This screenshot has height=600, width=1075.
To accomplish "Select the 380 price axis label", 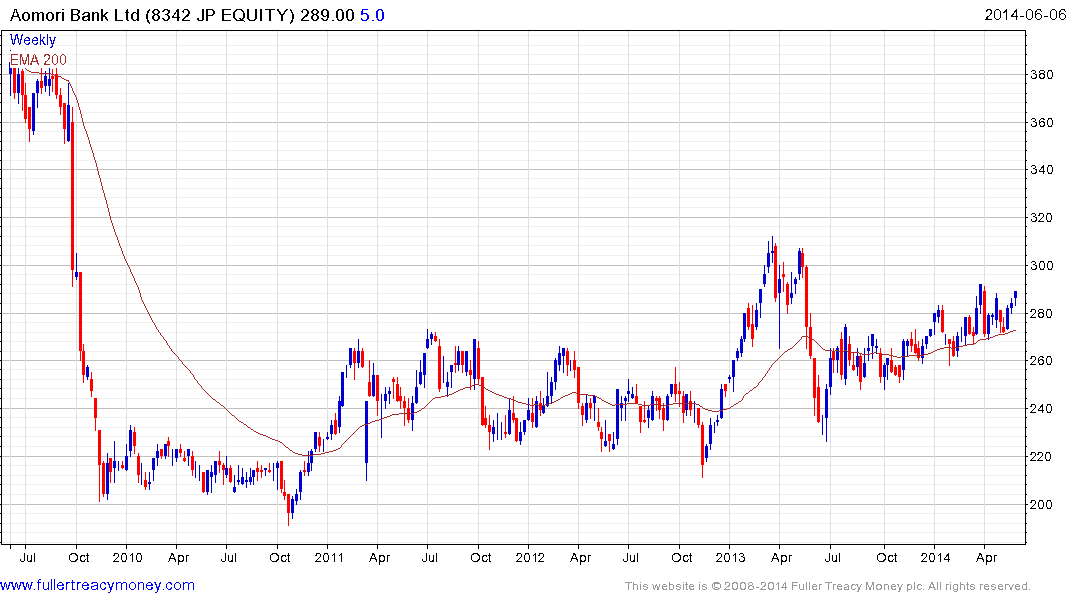I will click(1042, 75).
